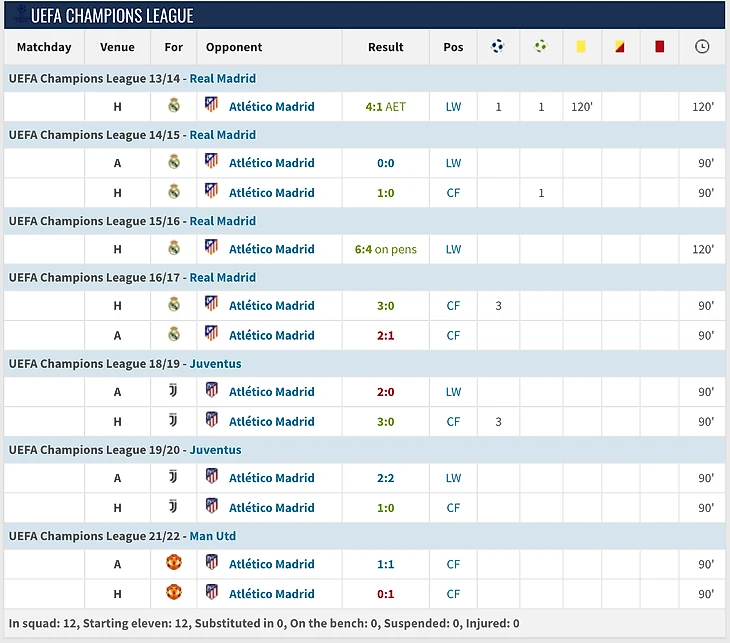Click Man Utd crest in 0:1 row

pyautogui.click(x=174, y=592)
